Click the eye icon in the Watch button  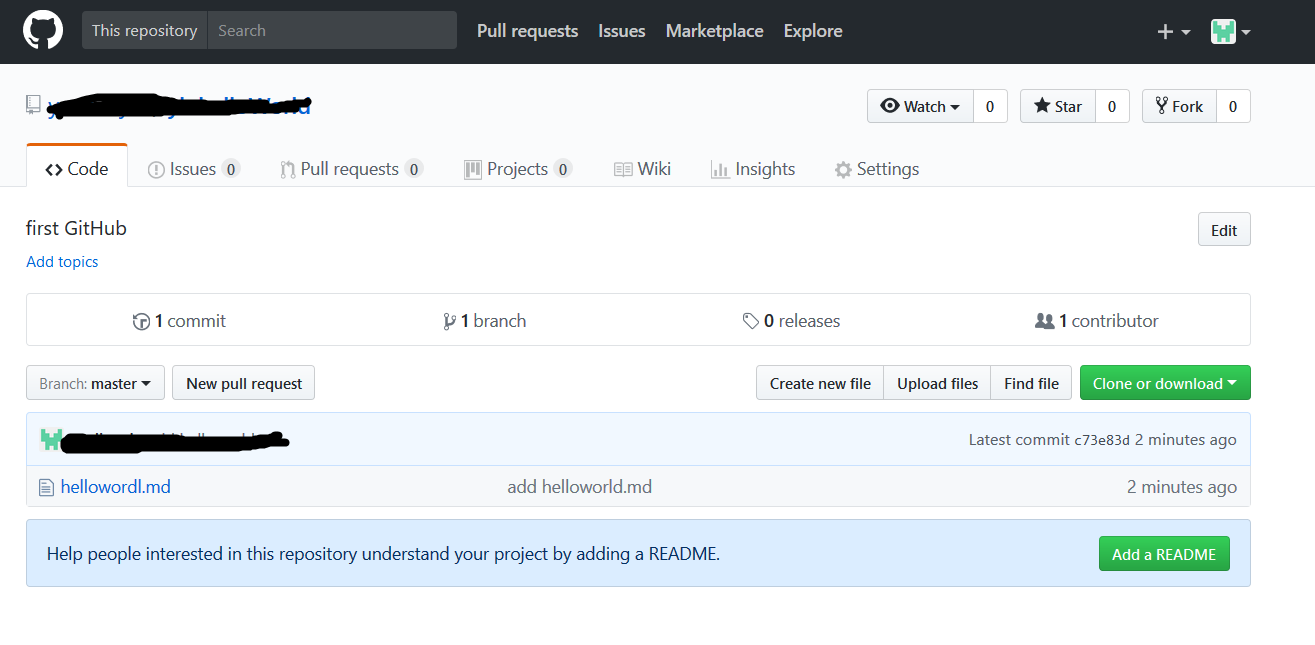[x=889, y=106]
